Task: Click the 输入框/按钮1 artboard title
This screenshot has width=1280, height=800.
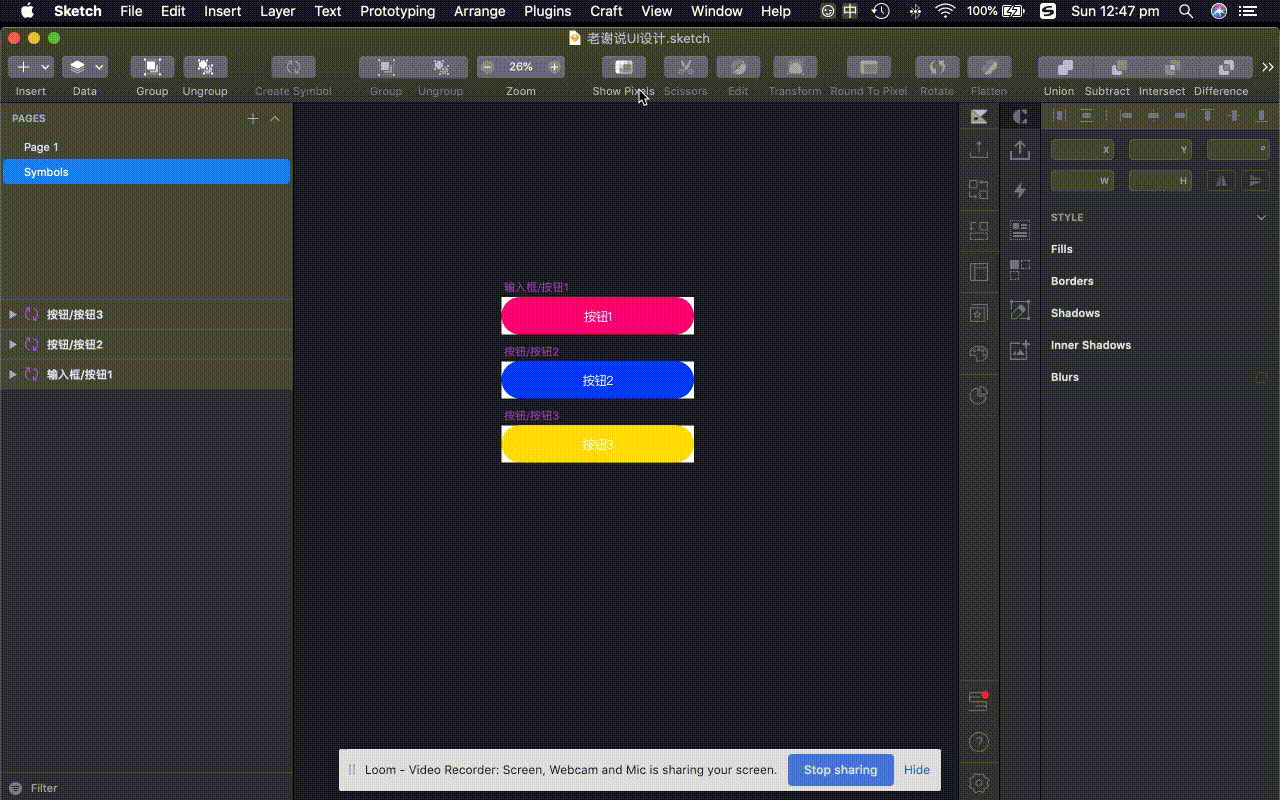Action: (536, 287)
